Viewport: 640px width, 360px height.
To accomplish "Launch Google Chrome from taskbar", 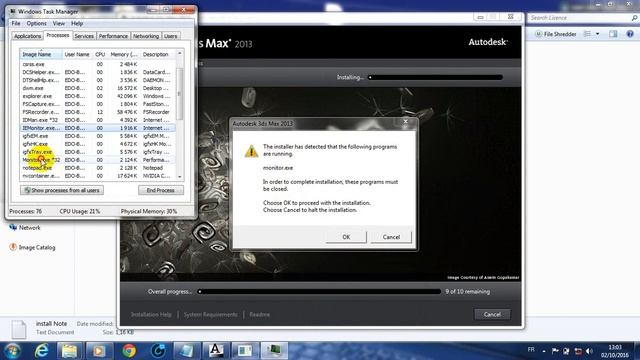I will pyautogui.click(x=129, y=351).
